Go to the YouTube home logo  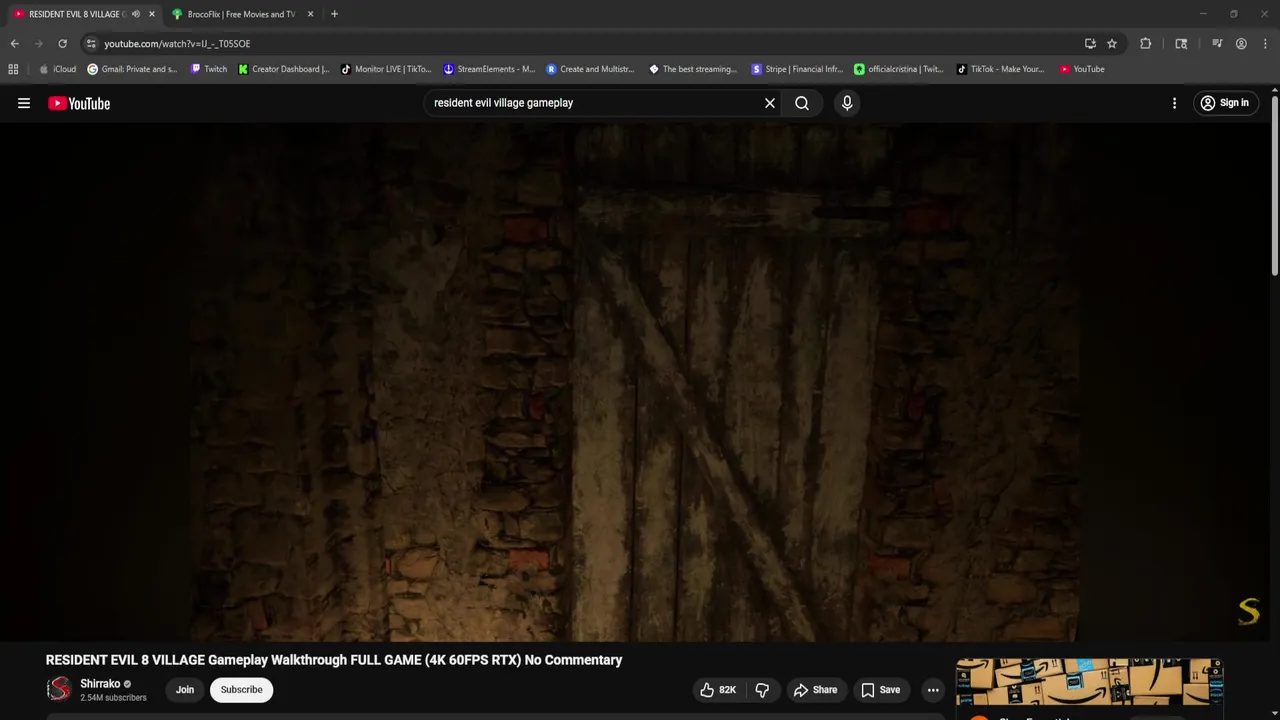point(79,103)
